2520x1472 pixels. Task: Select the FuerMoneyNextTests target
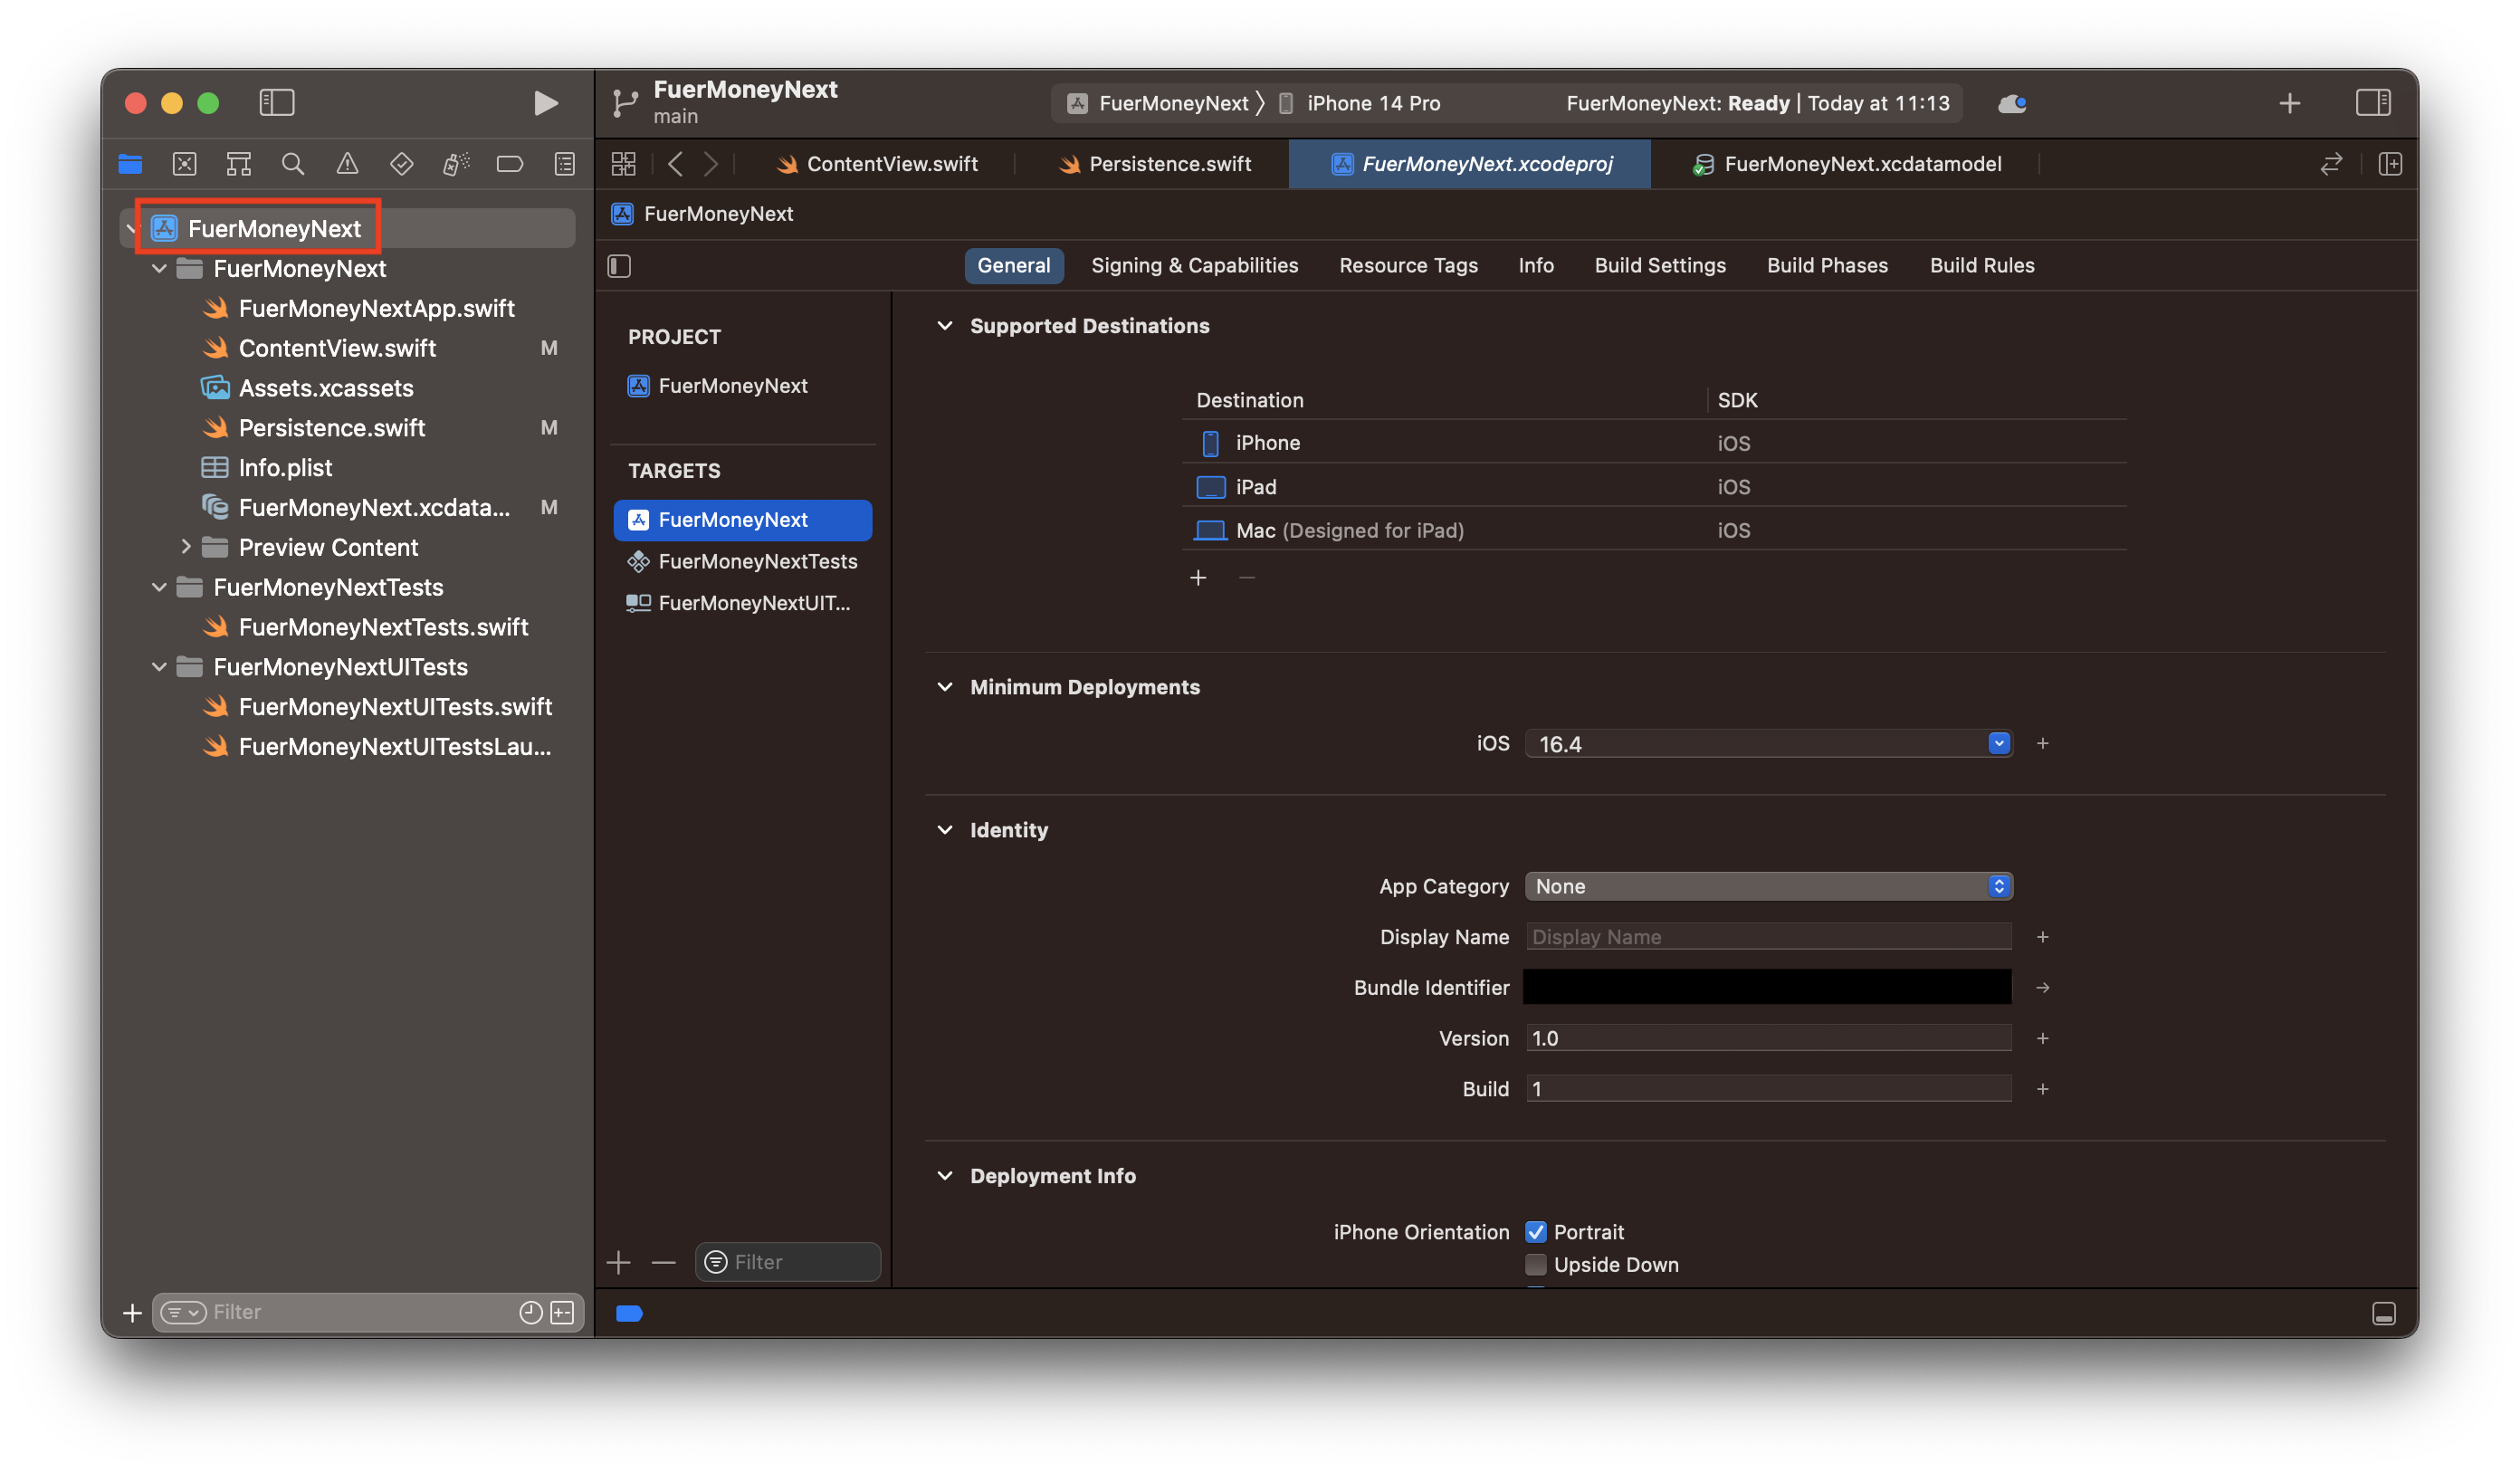pyautogui.click(x=757, y=561)
